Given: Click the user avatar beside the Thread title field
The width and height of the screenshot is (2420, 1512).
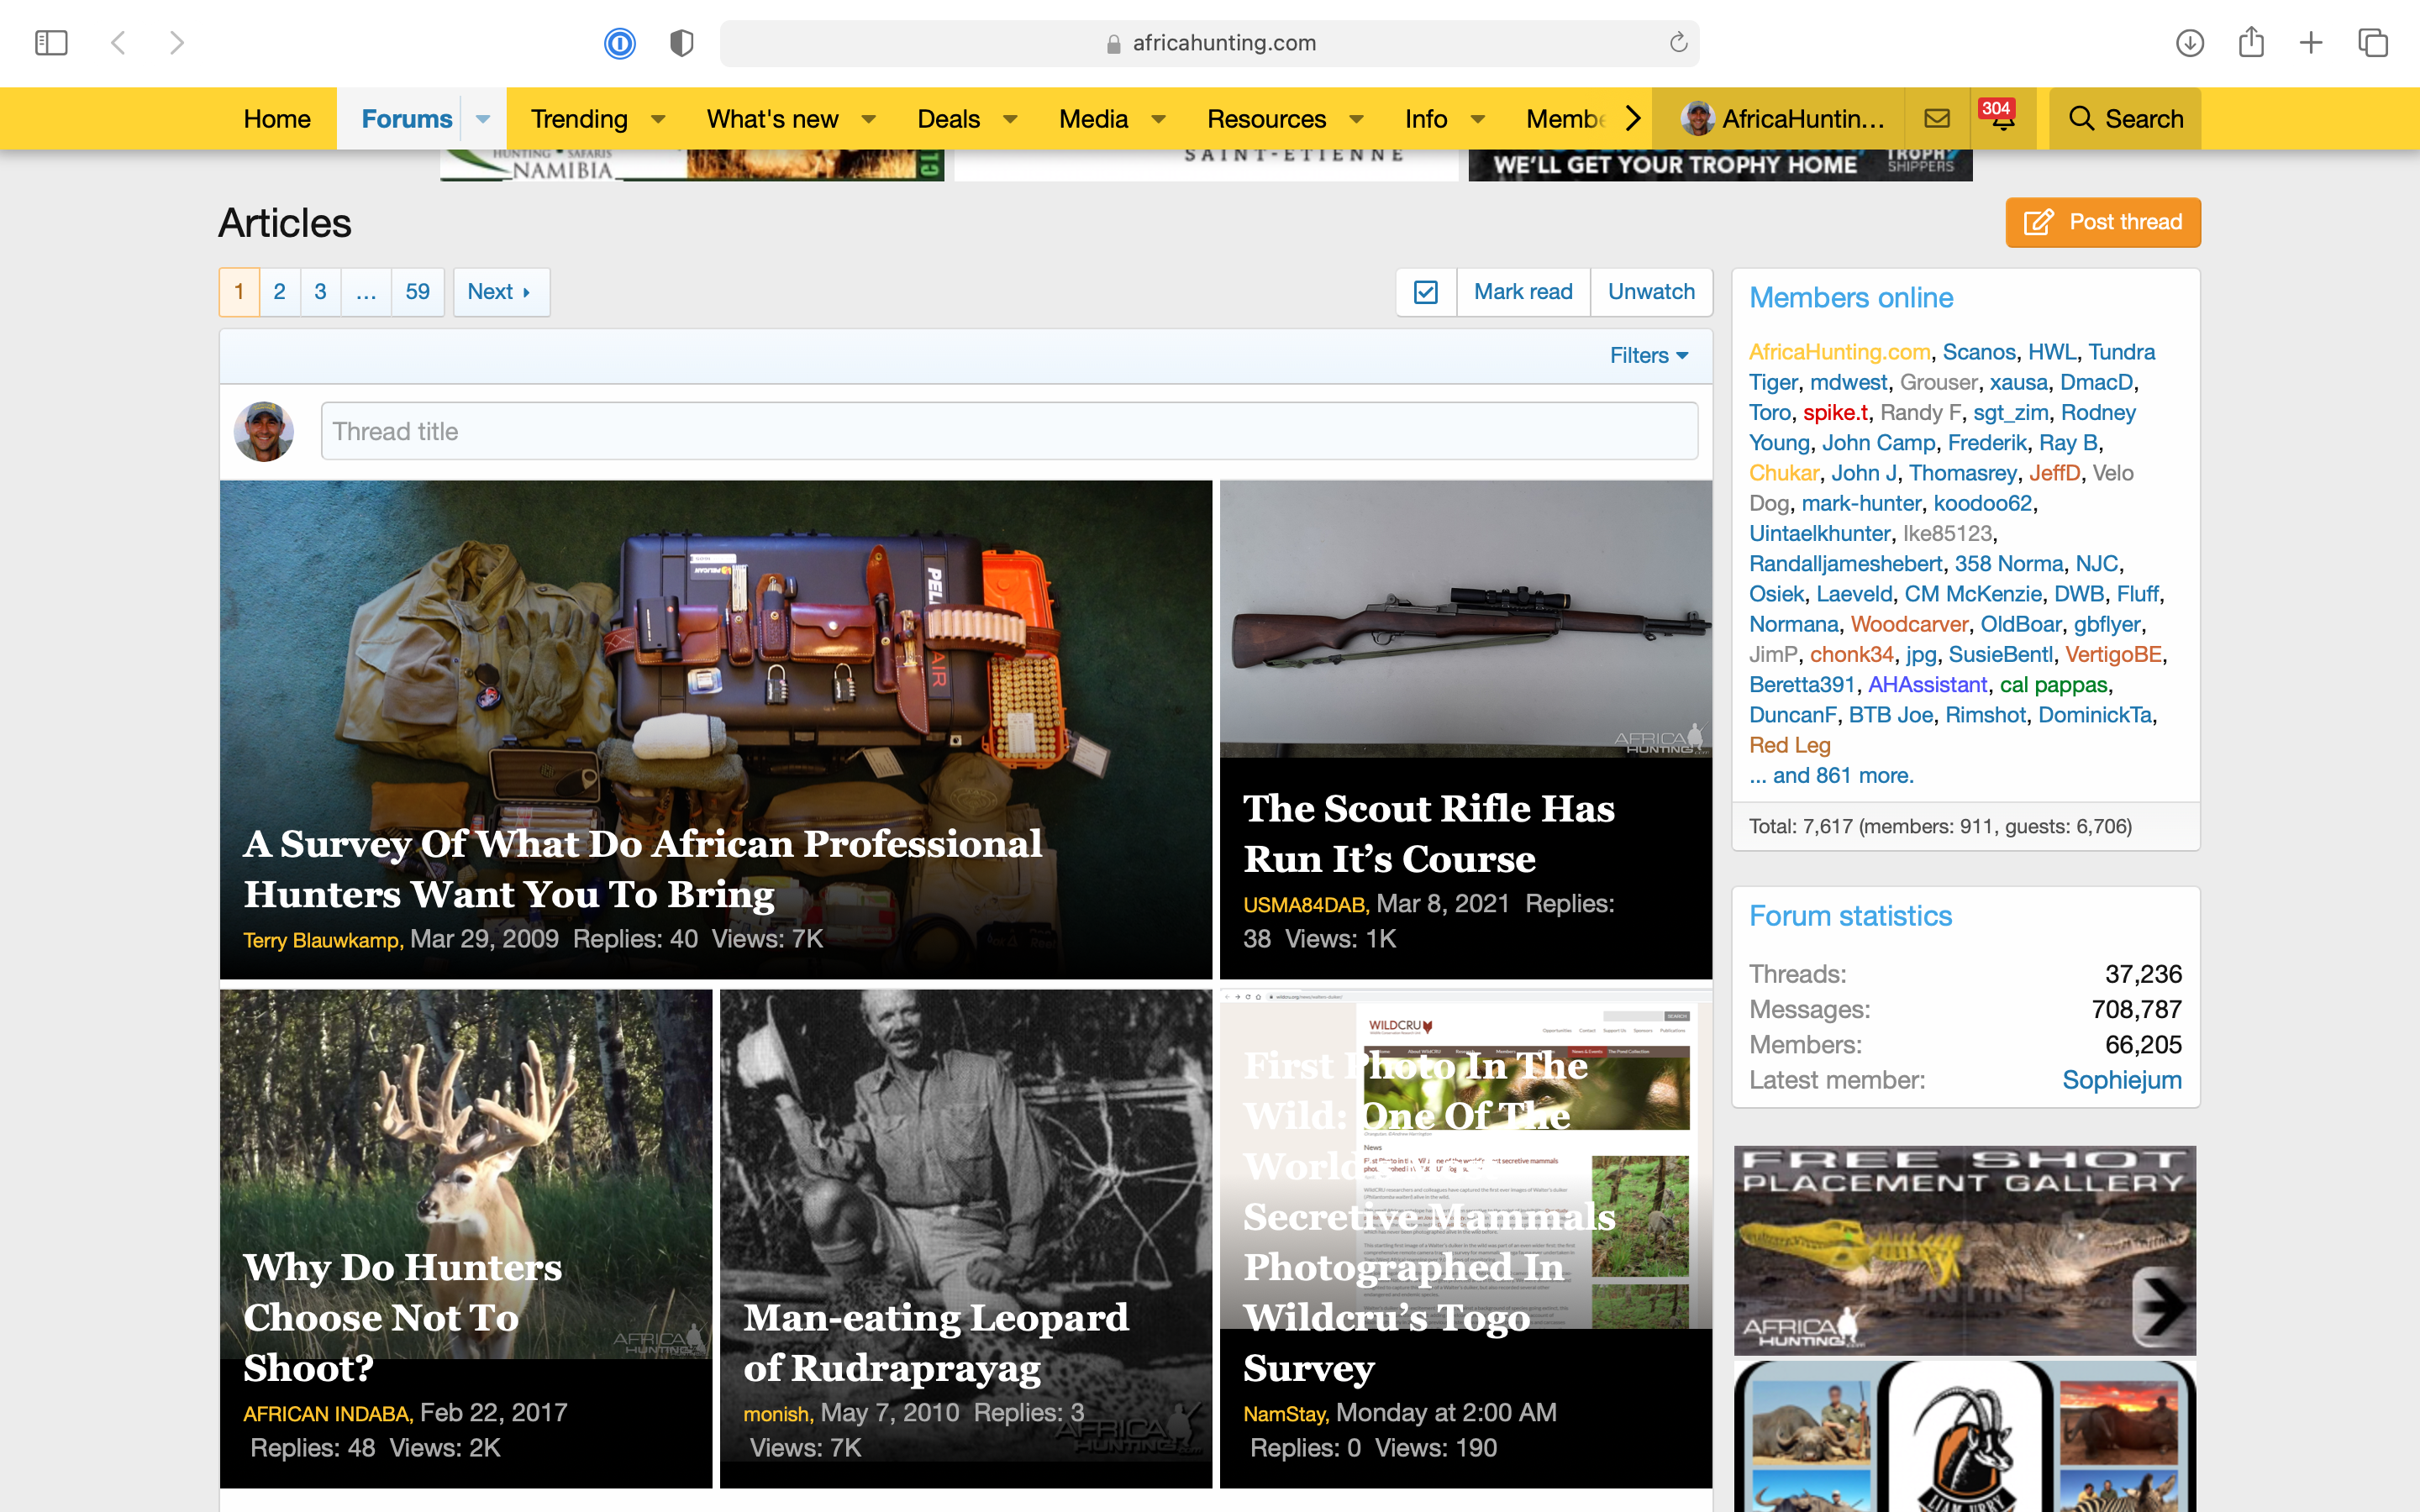Looking at the screenshot, I should point(264,432).
